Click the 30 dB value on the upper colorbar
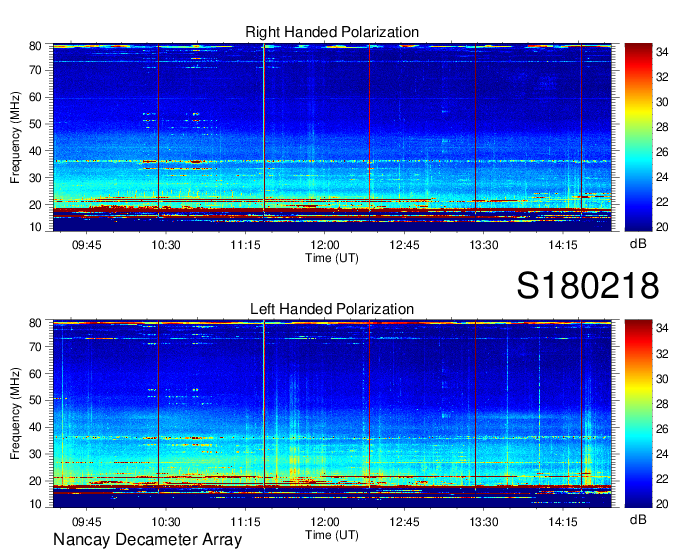Screen dimensions: 680x552 pos(662,102)
